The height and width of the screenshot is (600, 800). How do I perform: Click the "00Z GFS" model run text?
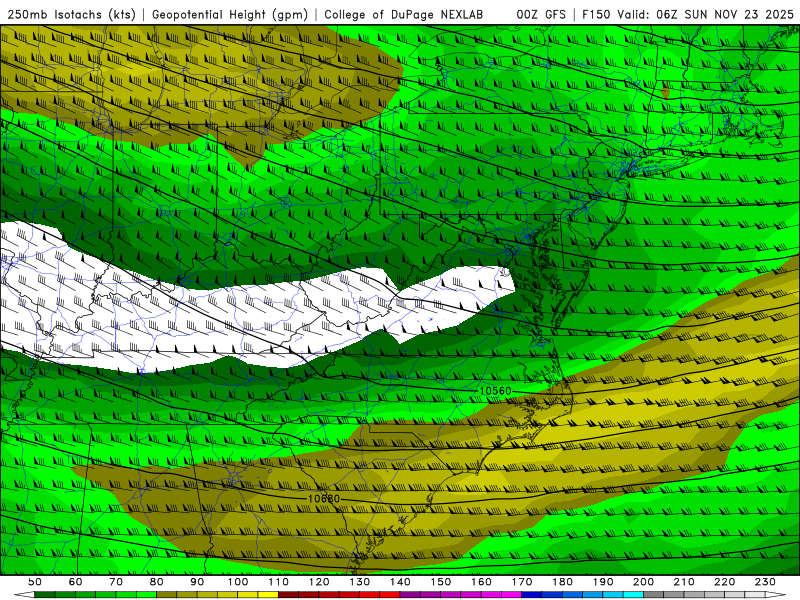(x=541, y=15)
